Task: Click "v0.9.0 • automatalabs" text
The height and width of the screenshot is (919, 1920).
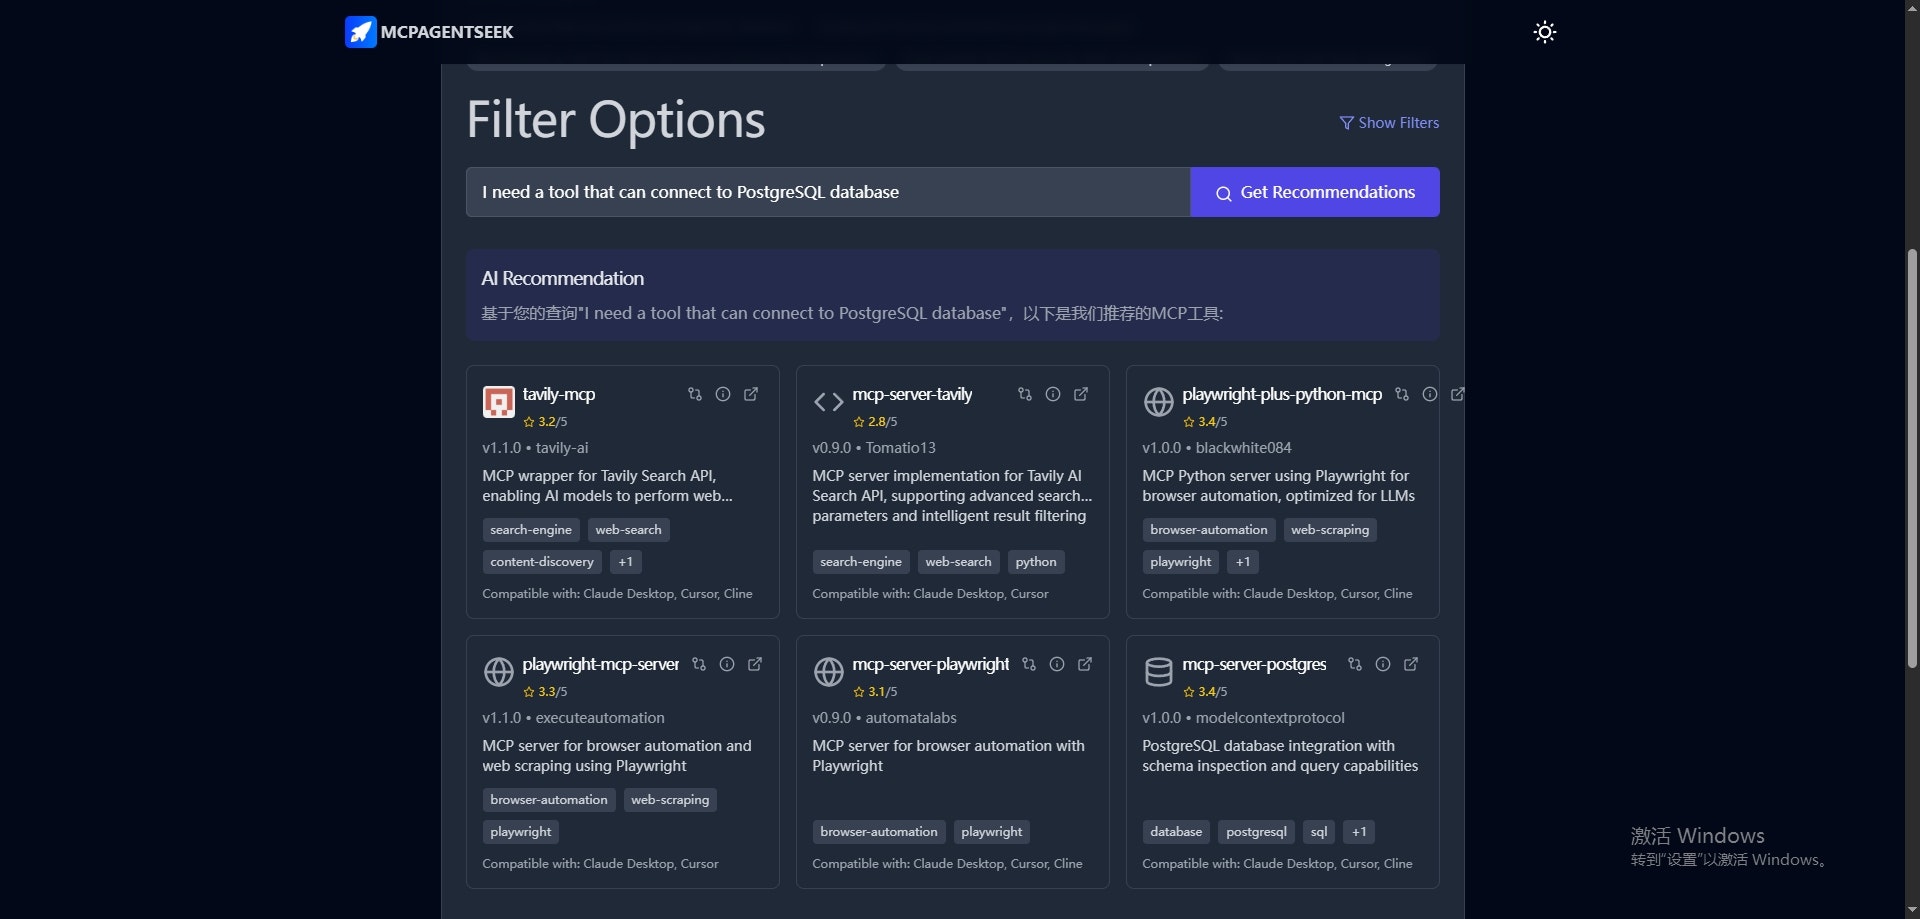Action: [884, 718]
